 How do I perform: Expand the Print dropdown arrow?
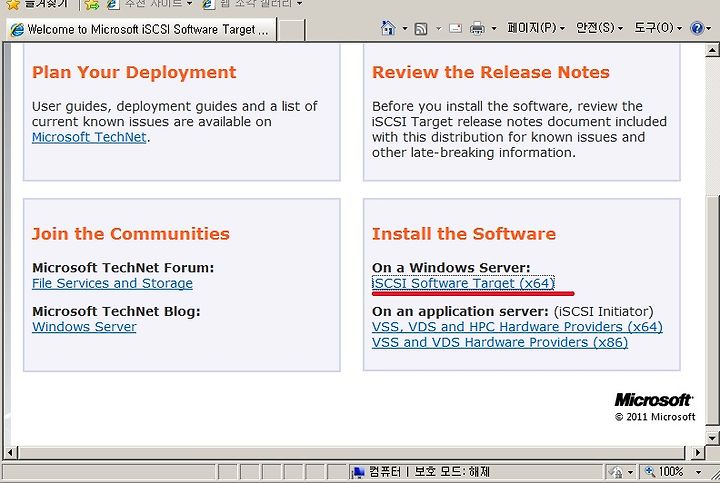pyautogui.click(x=494, y=29)
